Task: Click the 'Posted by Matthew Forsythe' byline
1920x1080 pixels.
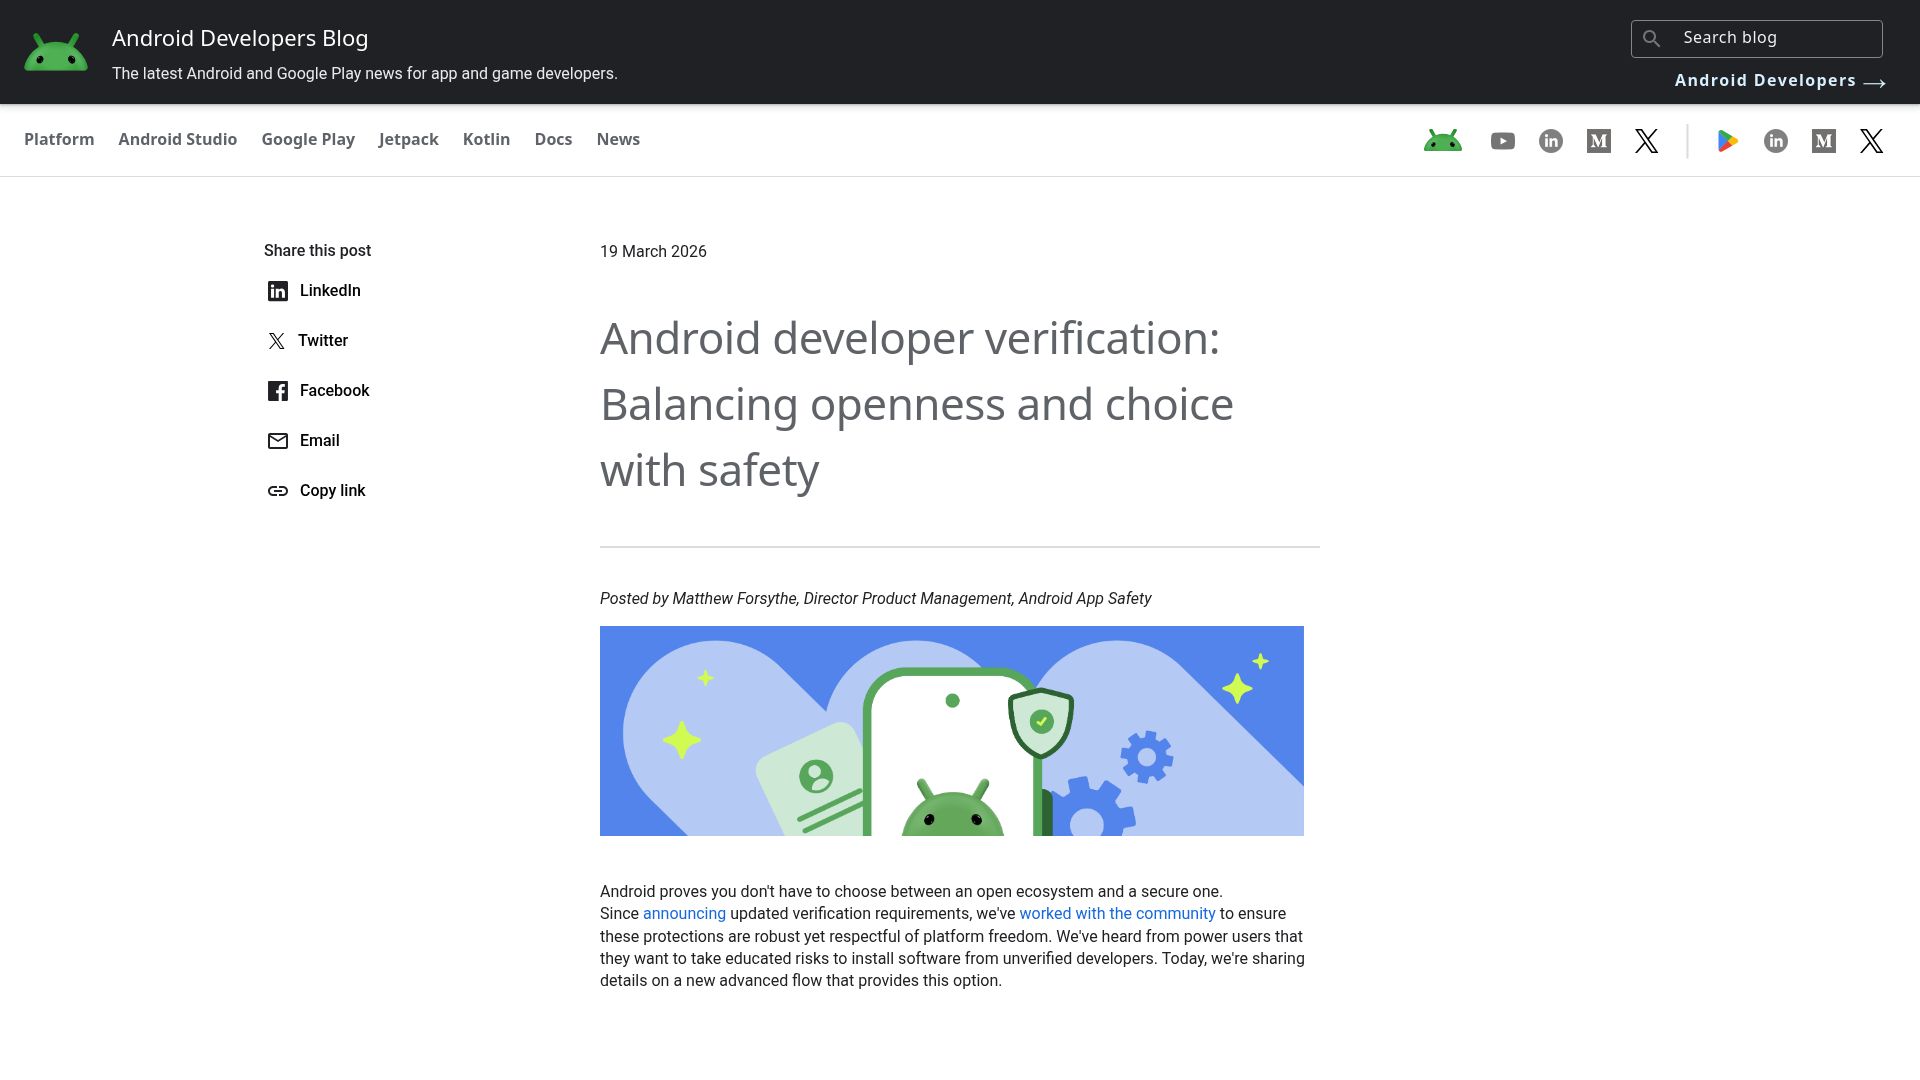Action: [876, 599]
